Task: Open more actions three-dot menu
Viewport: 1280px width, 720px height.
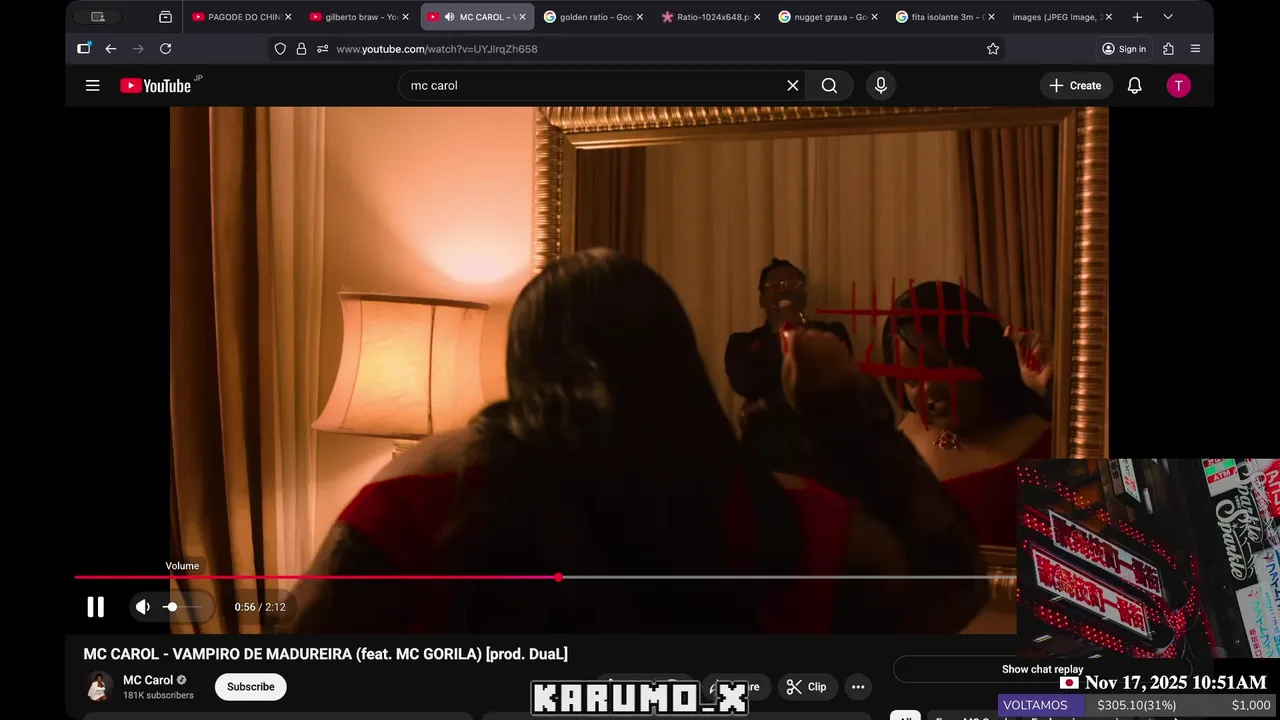Action: [858, 687]
